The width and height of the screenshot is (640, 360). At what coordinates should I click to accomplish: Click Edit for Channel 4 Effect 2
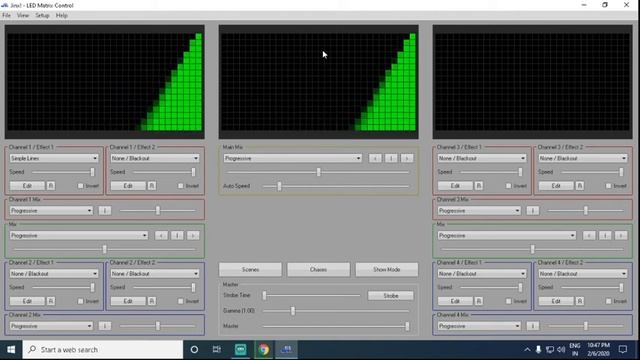[556, 301]
